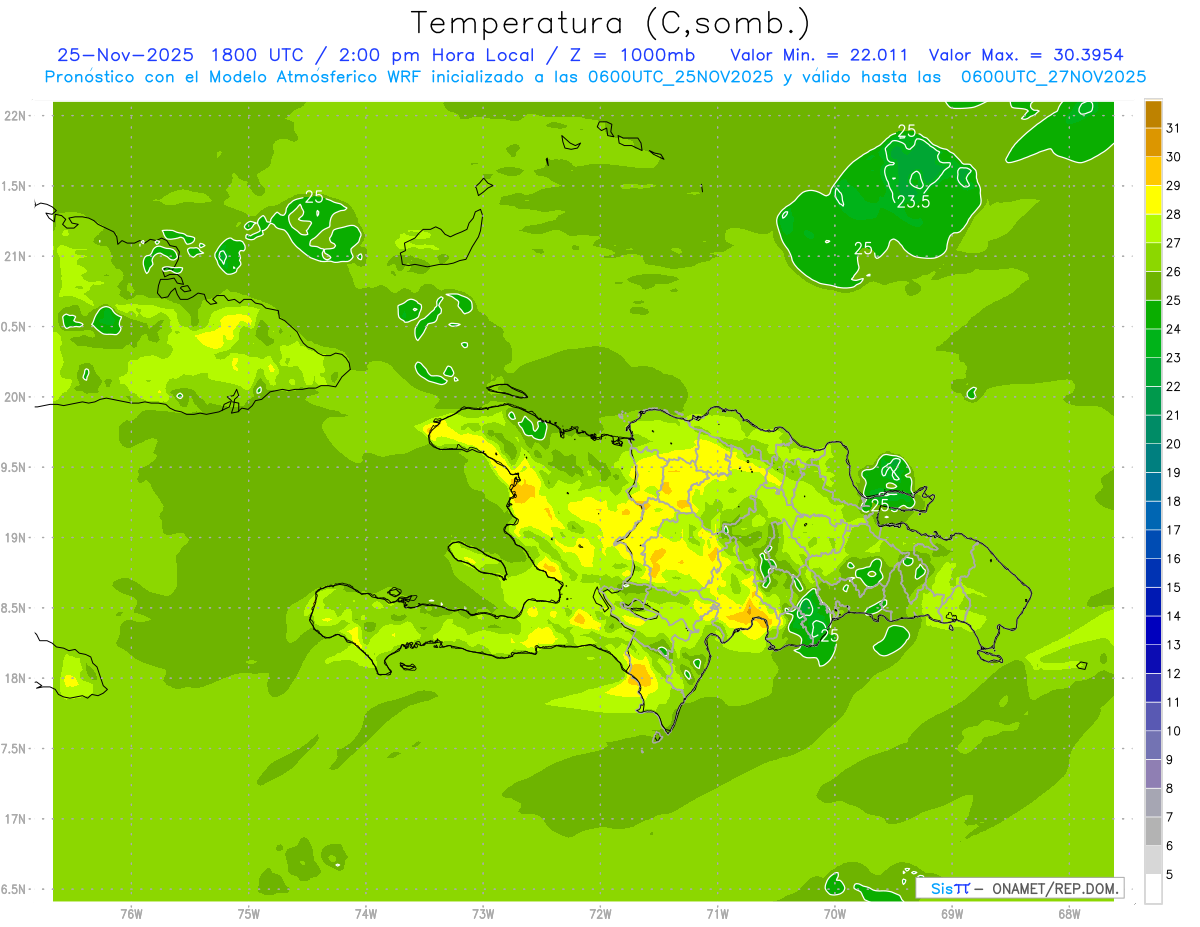Viewport: 1200px width, 927px height.
Task: Click the legend value "7"
Action: (x=1170, y=817)
